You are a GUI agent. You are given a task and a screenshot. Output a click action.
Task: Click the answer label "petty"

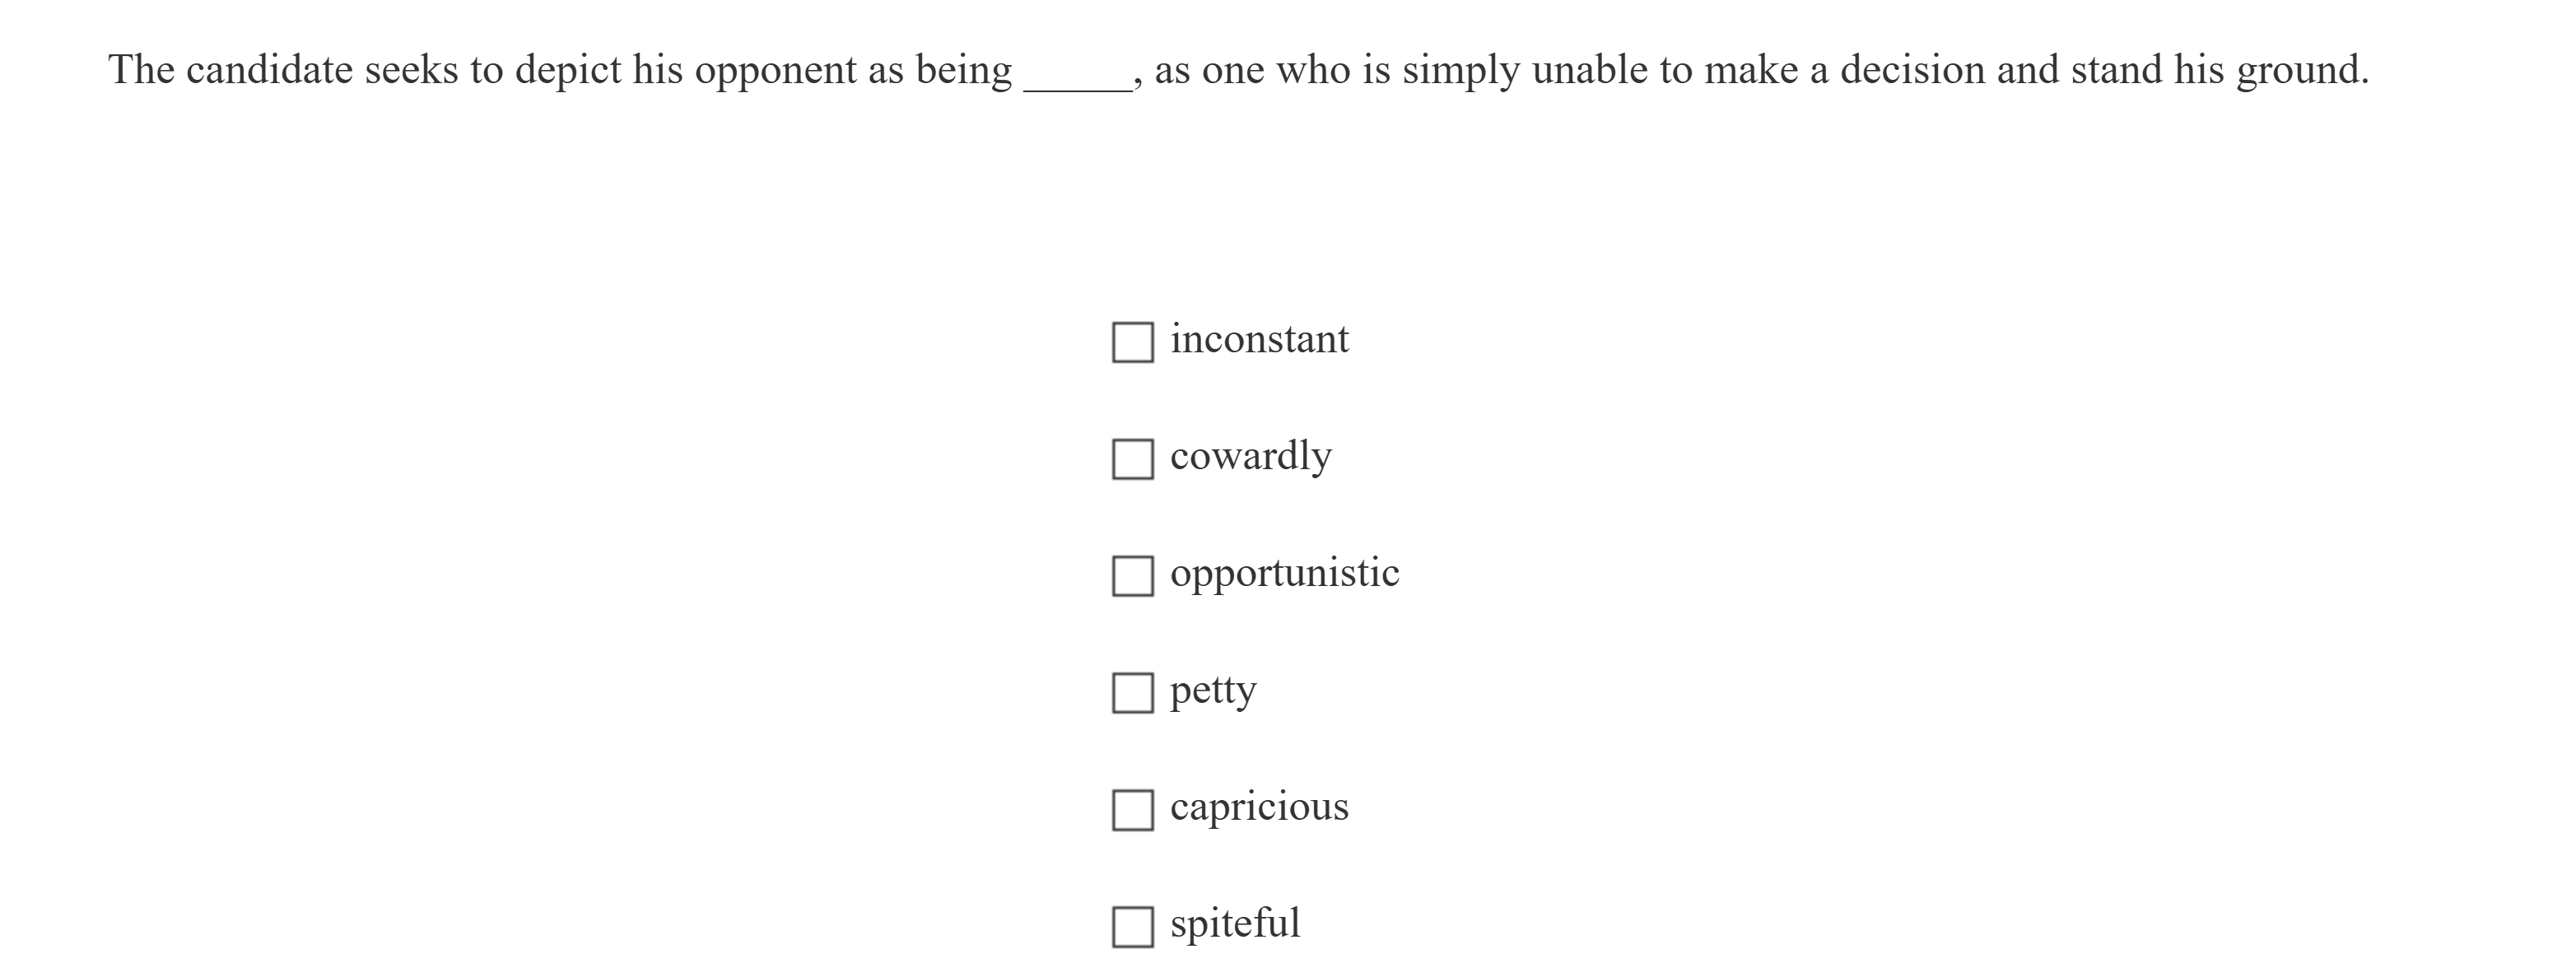[x=1213, y=691]
